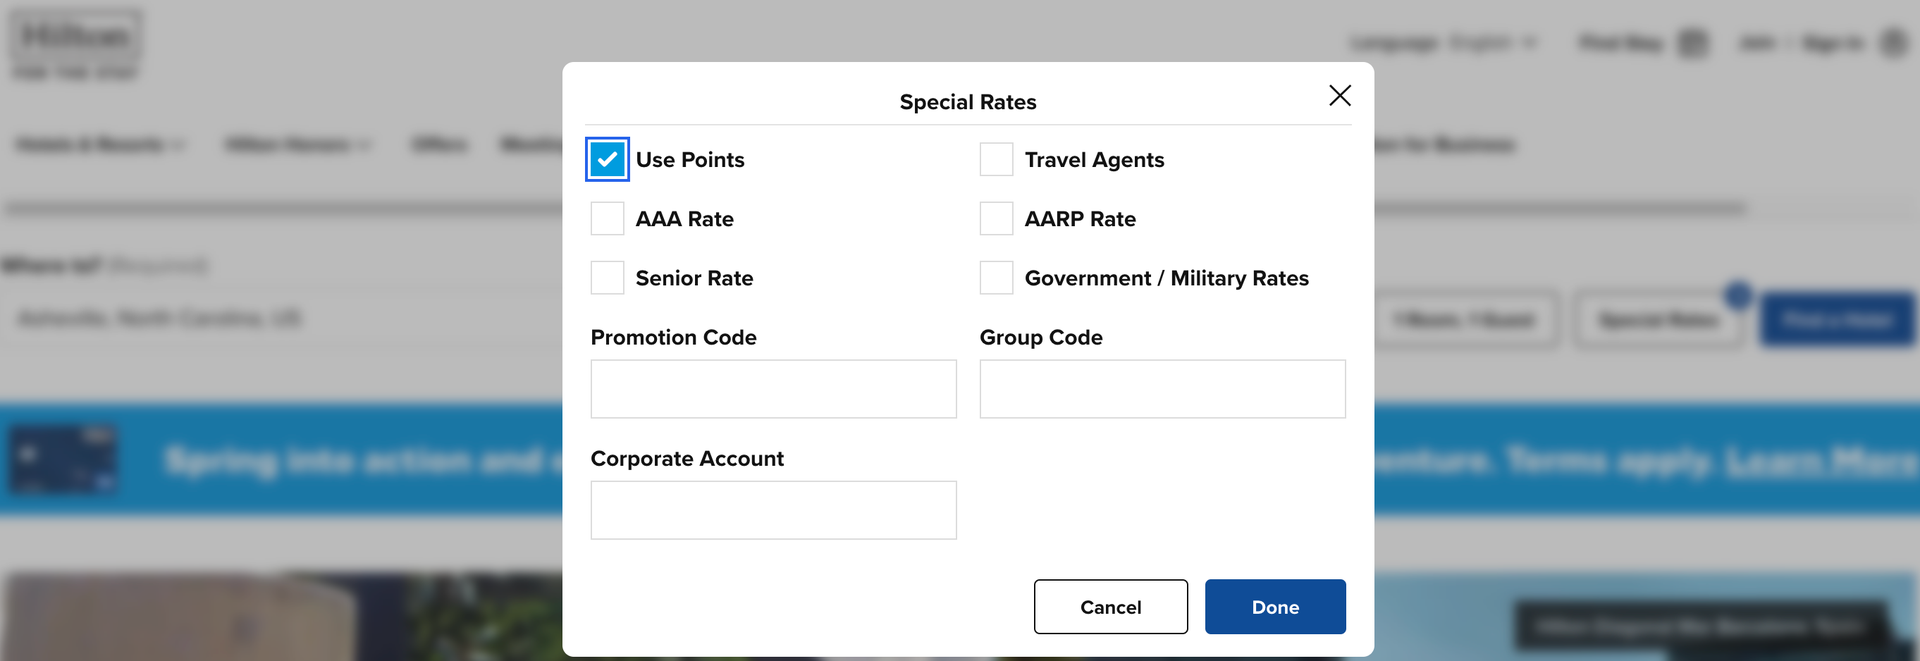The height and width of the screenshot is (661, 1920).
Task: Click Sign In in the header
Action: point(1832,43)
